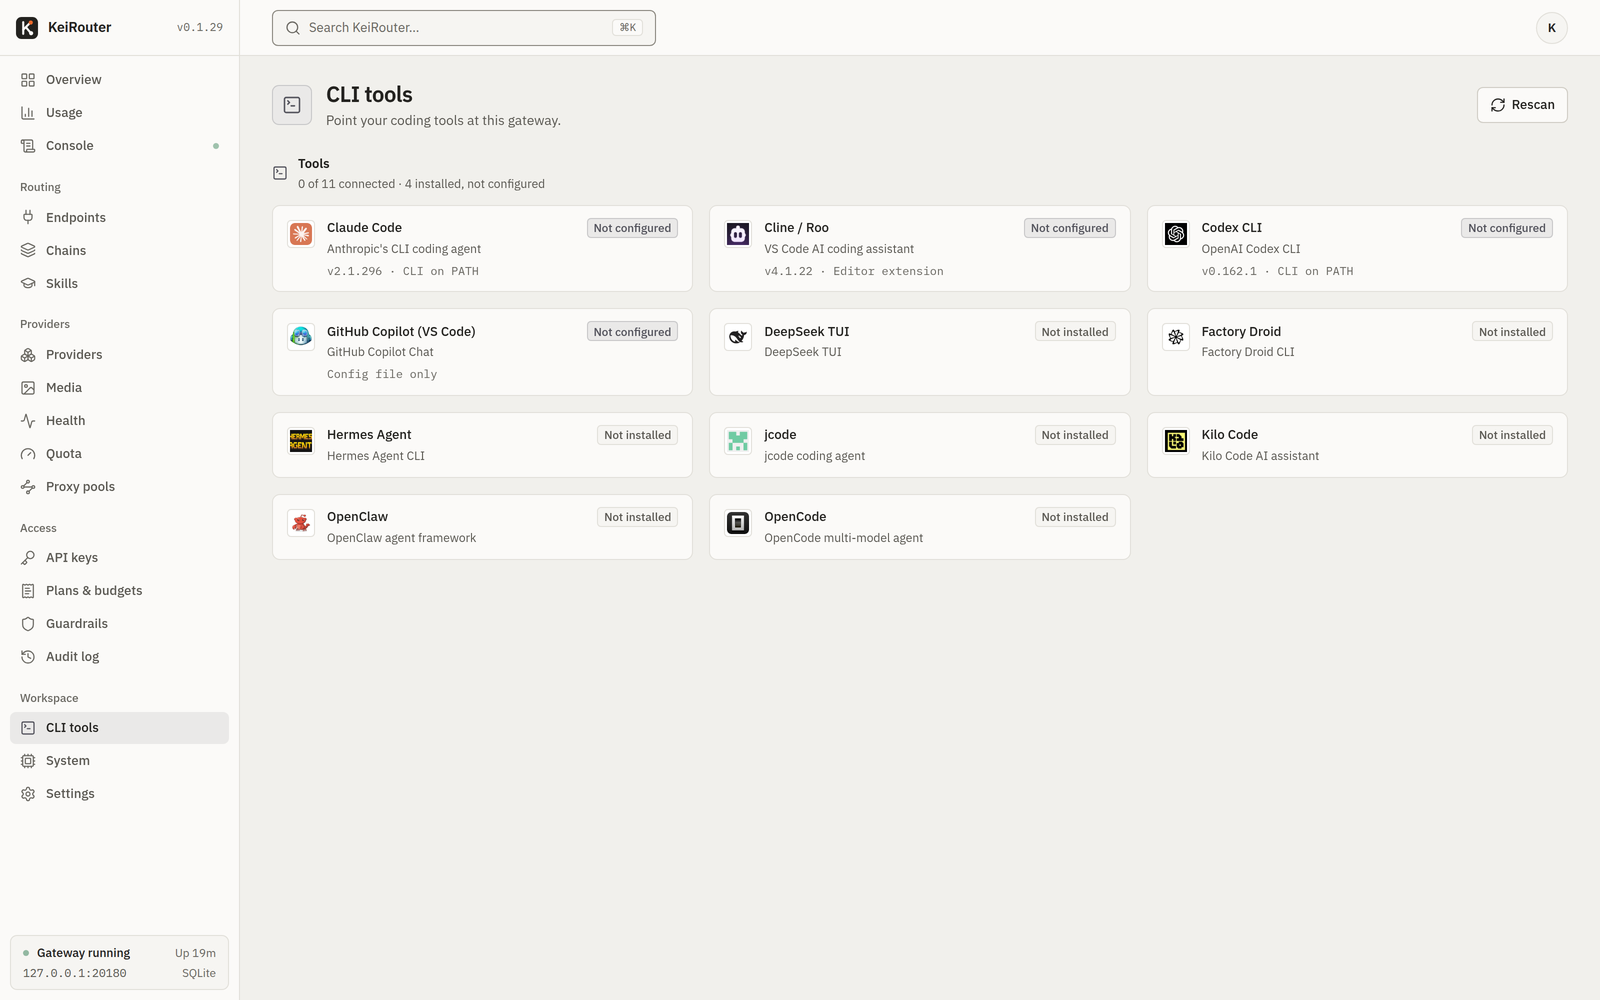Click the search magnifier icon
The width and height of the screenshot is (1600, 1000).
click(293, 28)
